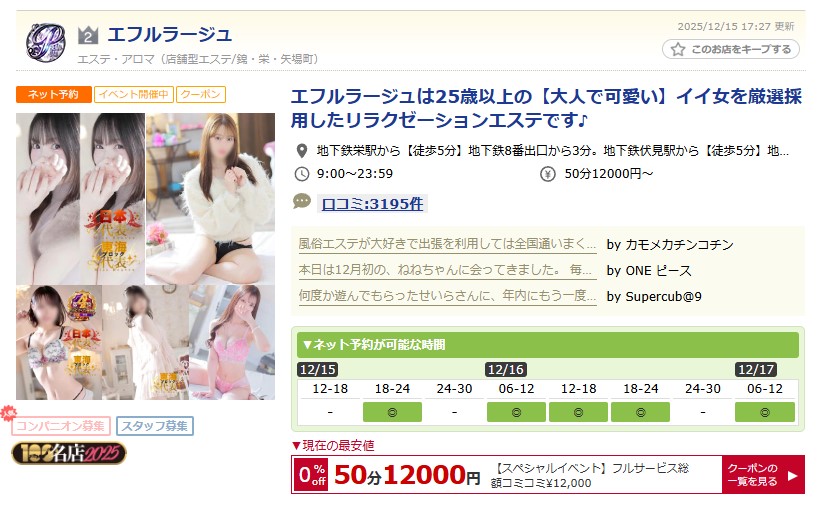Click the 100名店2025 badge
This screenshot has height=514, width=820.
point(69,453)
